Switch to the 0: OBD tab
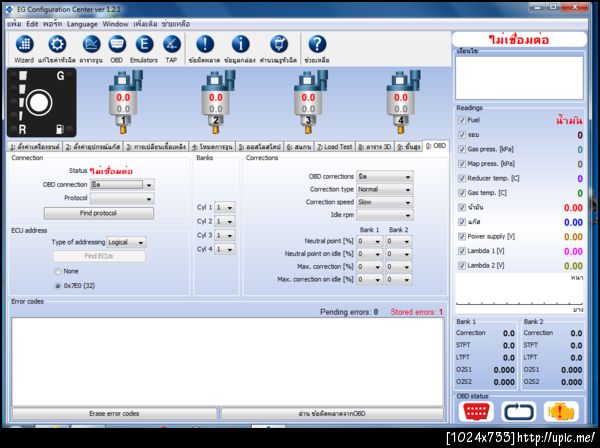 point(435,146)
